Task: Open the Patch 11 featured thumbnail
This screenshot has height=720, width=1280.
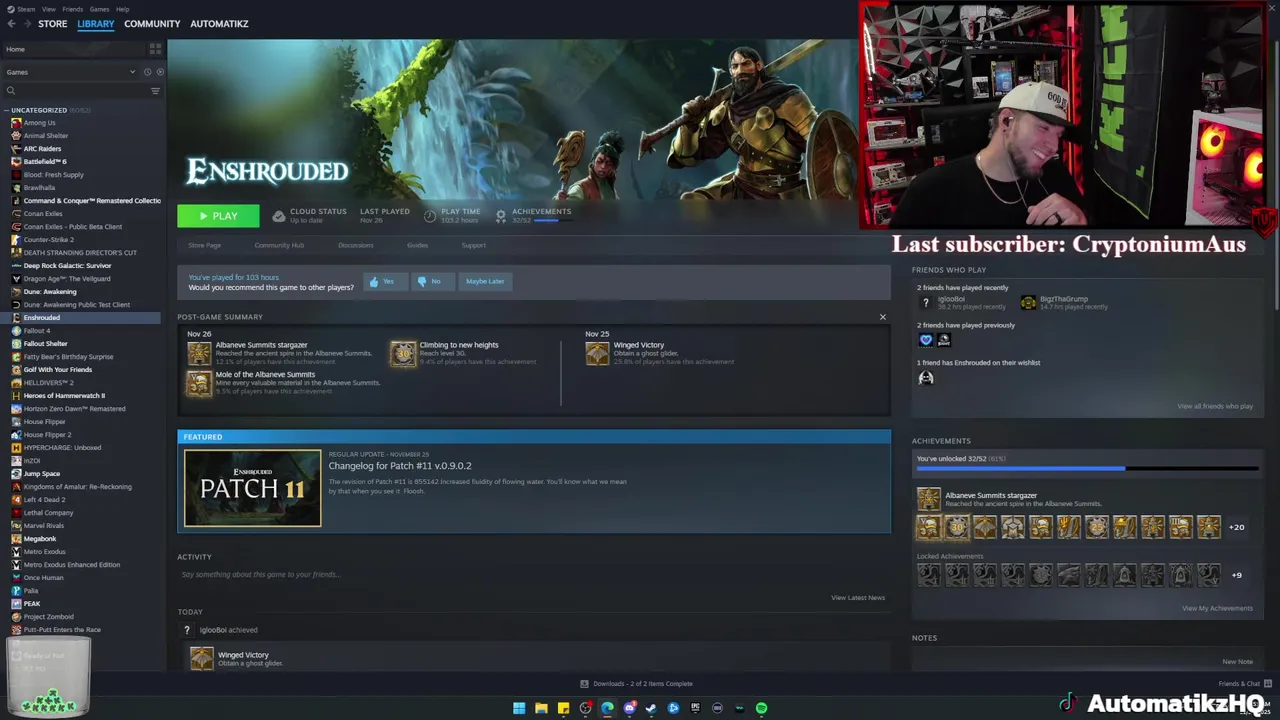Action: pyautogui.click(x=252, y=488)
